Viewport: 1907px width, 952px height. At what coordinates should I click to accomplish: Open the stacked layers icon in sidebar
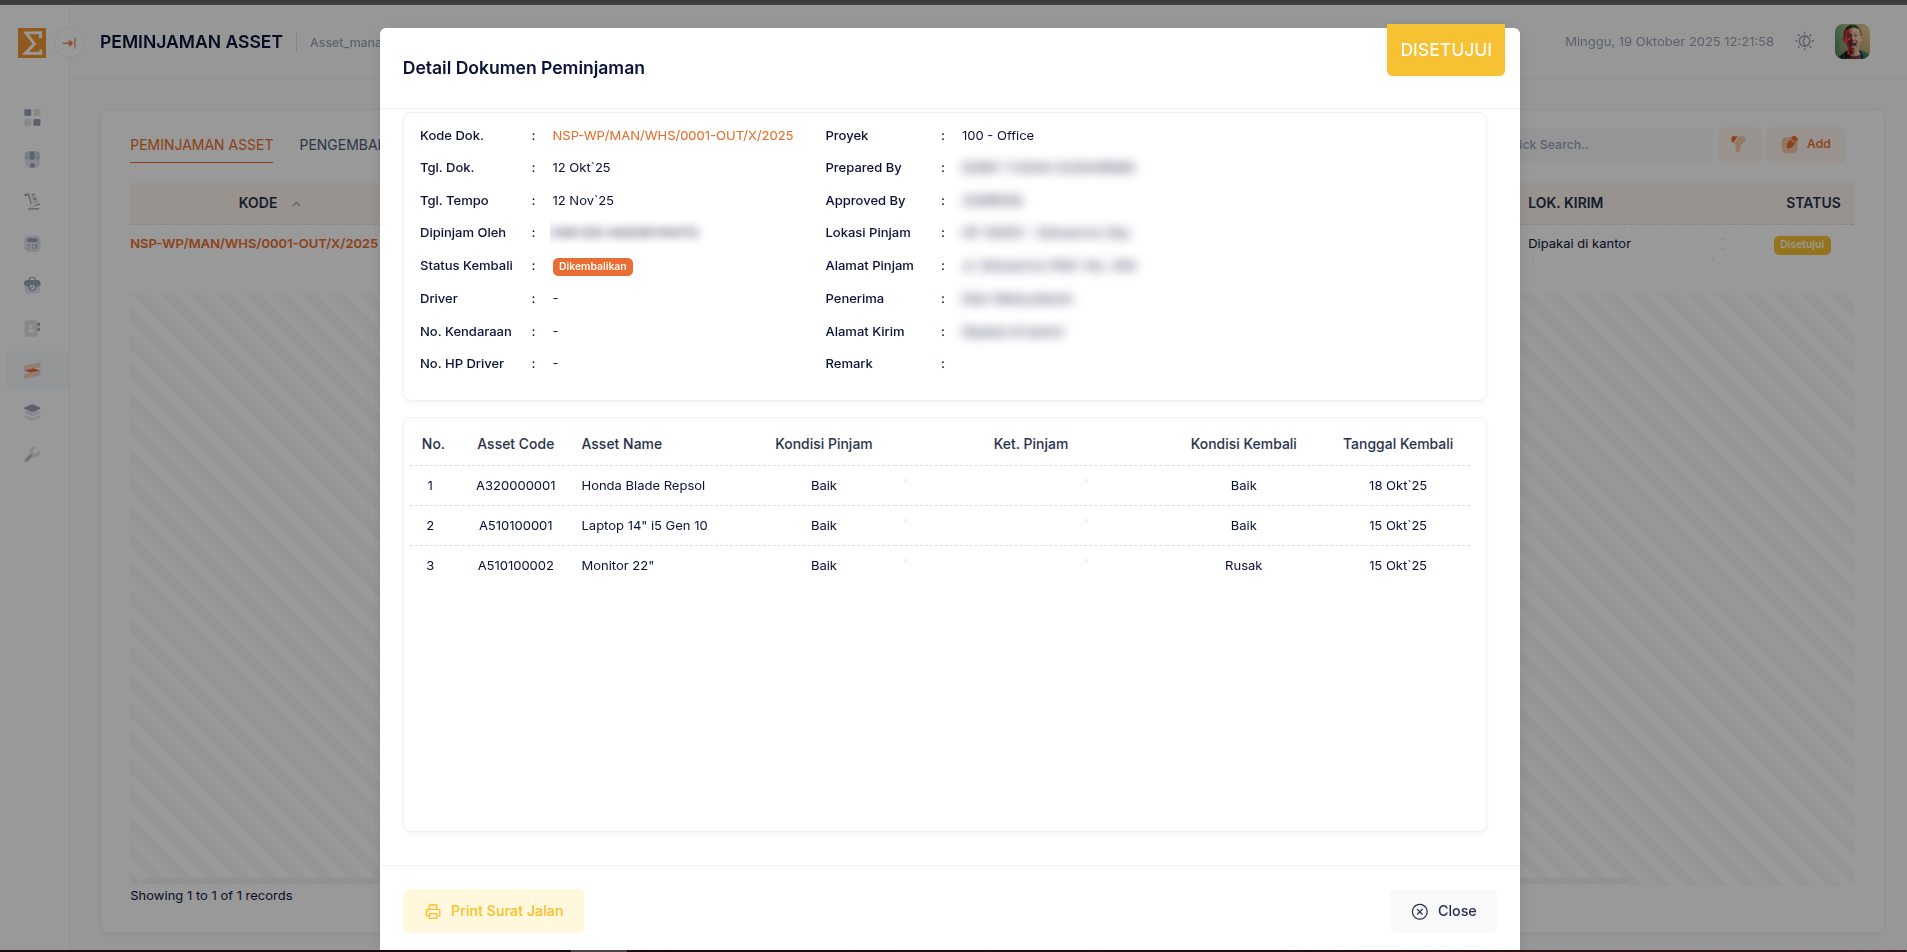[32, 412]
